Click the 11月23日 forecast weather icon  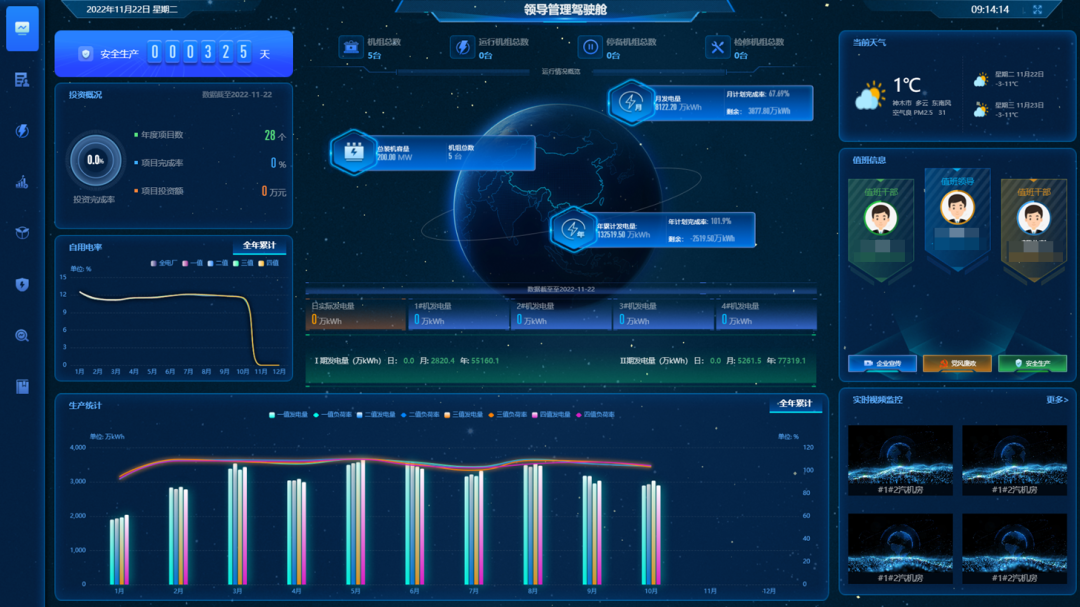(x=980, y=110)
